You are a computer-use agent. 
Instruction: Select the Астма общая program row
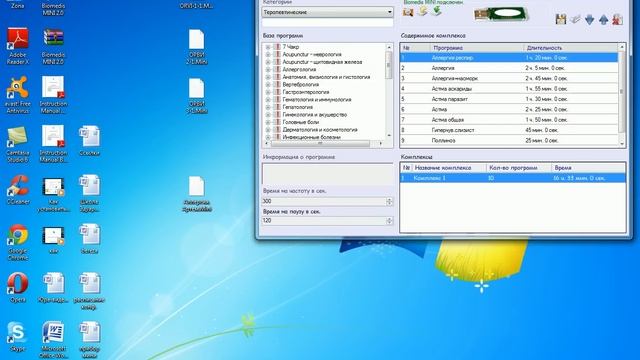[509, 120]
